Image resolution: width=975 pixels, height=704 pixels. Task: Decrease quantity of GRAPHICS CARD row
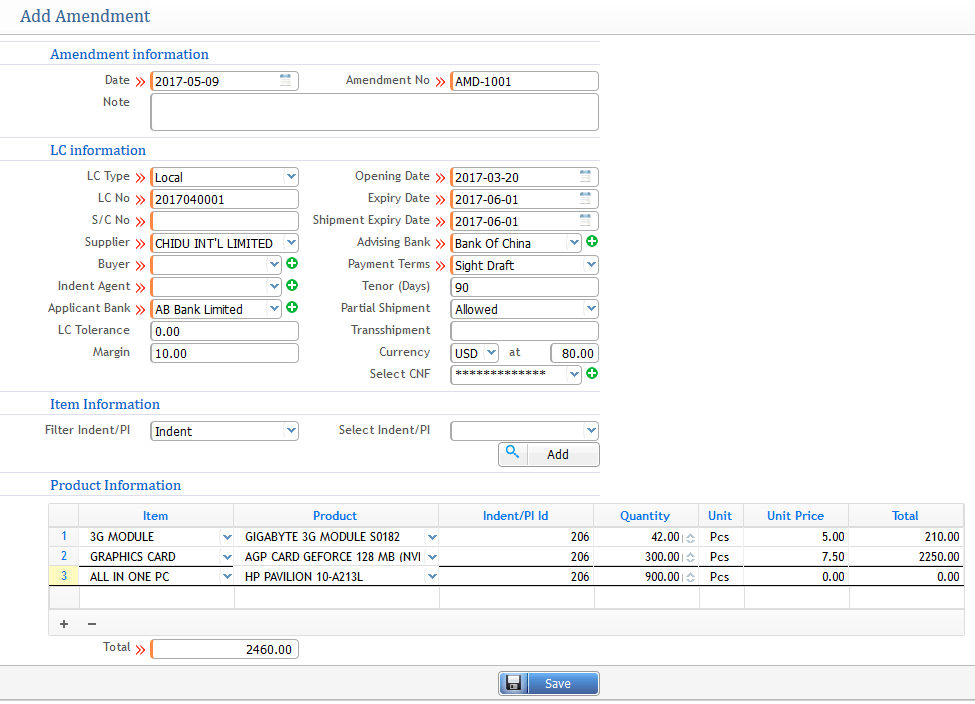tap(688, 560)
